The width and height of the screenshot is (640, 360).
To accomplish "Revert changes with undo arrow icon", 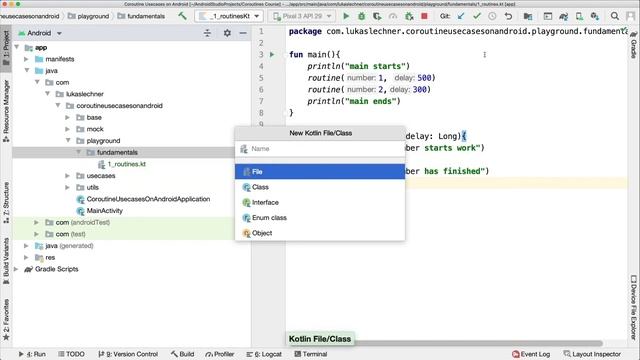I will click(508, 16).
